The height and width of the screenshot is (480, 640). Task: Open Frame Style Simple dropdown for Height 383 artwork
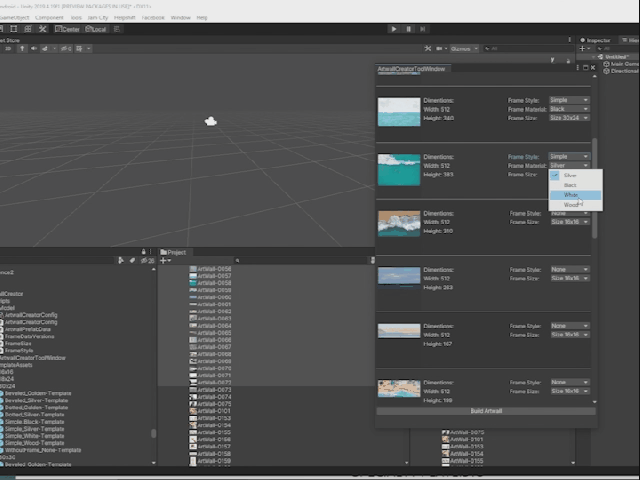tap(569, 157)
